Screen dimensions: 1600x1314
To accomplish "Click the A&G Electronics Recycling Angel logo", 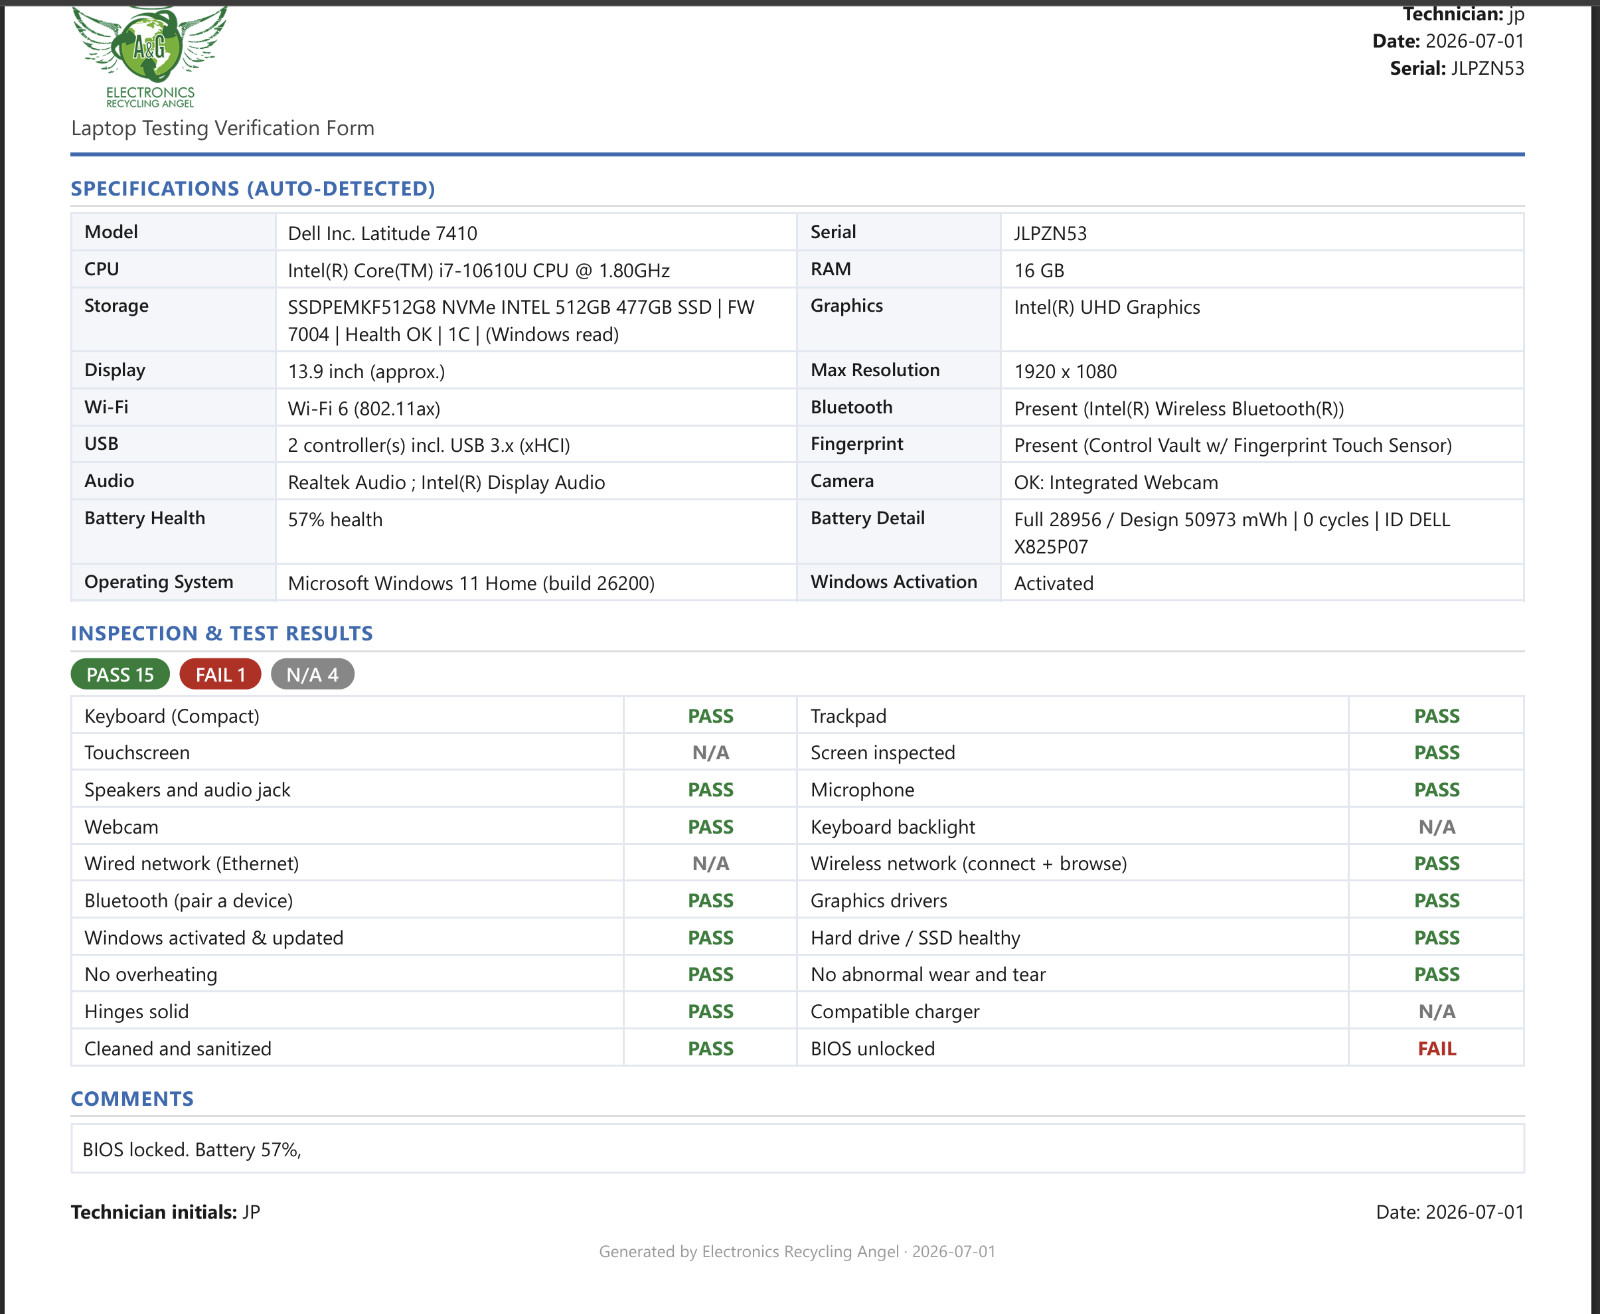I will pos(150,57).
